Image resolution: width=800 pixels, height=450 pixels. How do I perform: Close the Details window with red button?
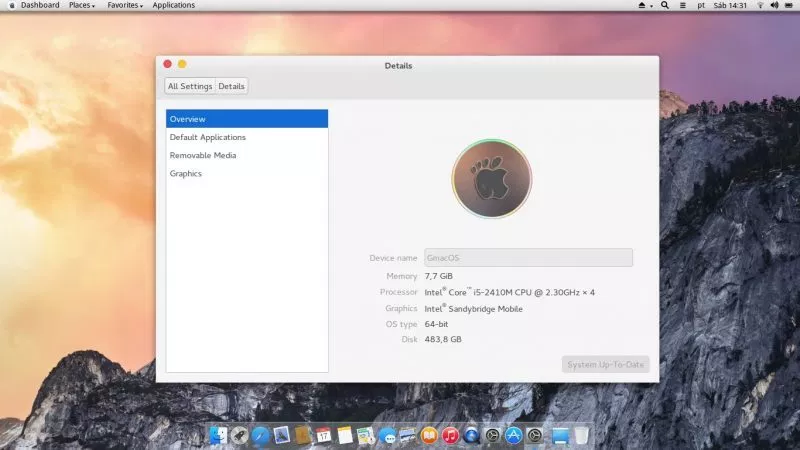[x=167, y=64]
